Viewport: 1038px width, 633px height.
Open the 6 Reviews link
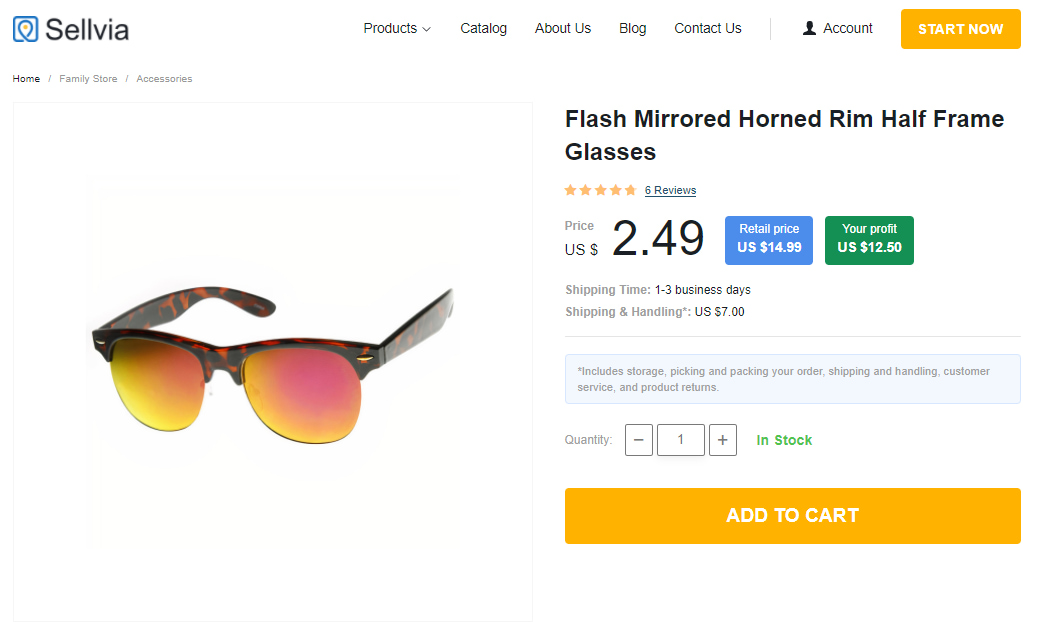click(670, 190)
